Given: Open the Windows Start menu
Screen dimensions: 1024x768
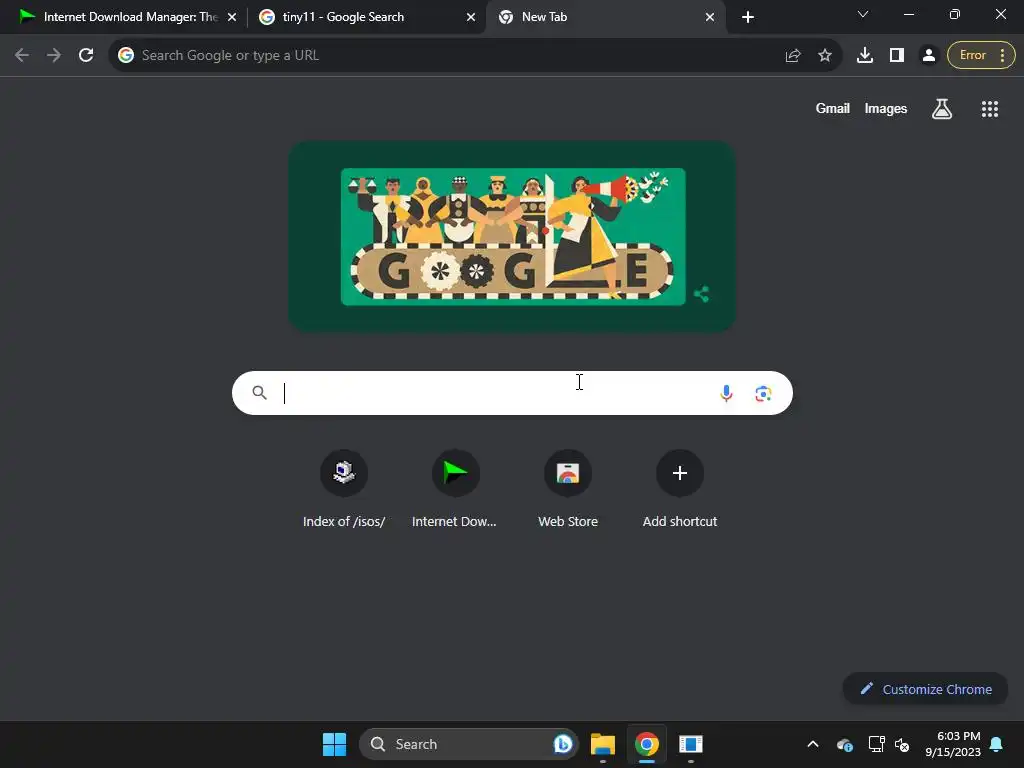Looking at the screenshot, I should tap(334, 744).
